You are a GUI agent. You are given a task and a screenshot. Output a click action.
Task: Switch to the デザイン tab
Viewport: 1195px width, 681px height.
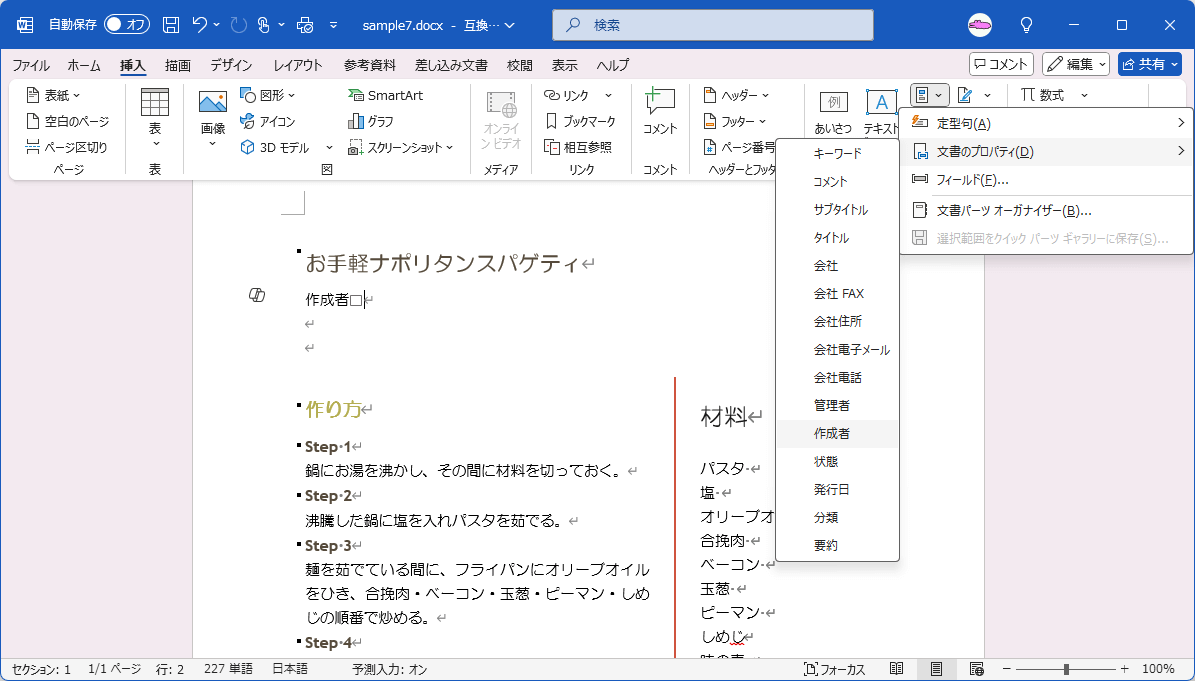(231, 66)
